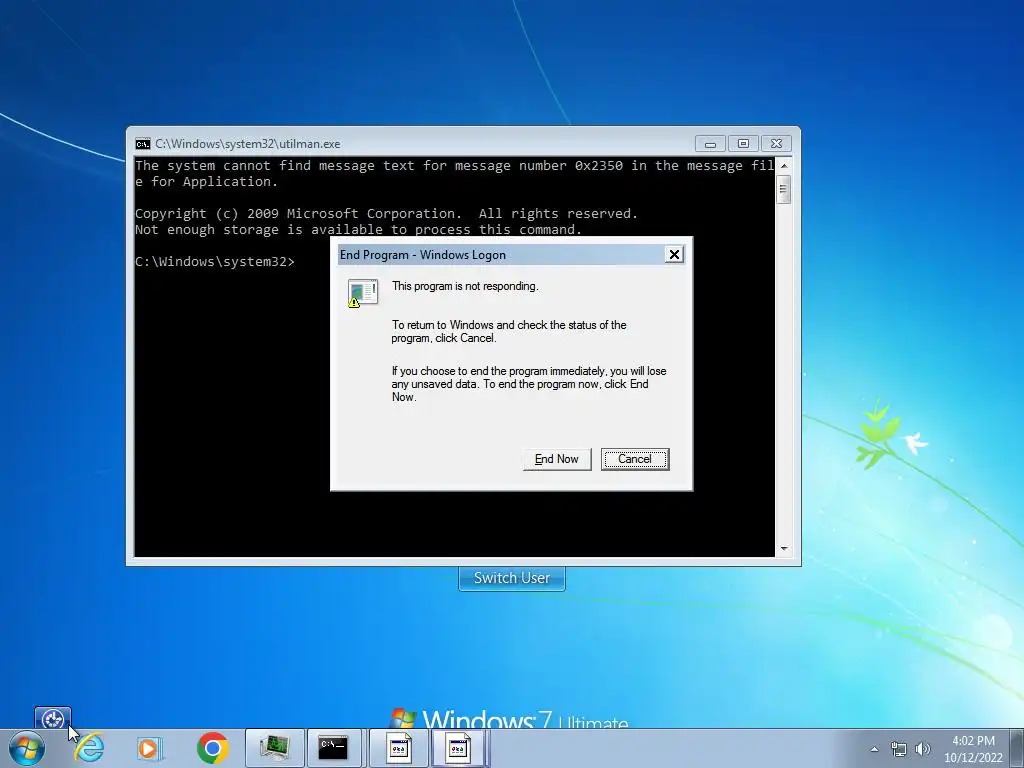Click the 'This program is not responding.' text
Viewport: 1024px width, 768px height.
(x=465, y=286)
